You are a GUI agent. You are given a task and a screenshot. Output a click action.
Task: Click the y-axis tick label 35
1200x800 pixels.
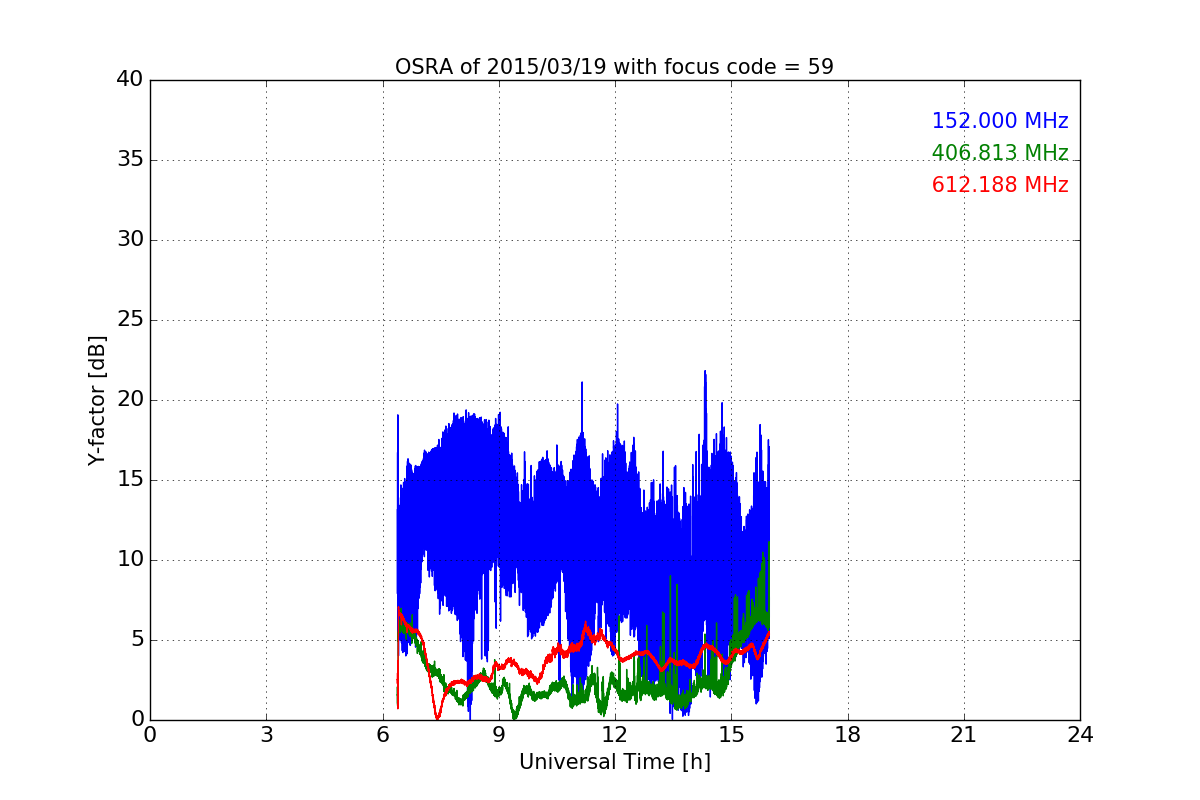(x=130, y=160)
